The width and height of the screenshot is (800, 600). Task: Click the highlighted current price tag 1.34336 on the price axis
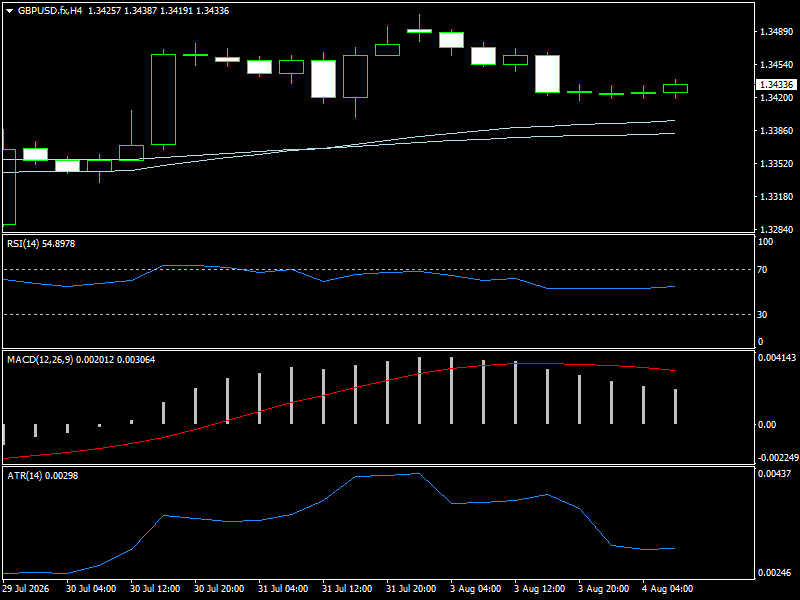[776, 85]
